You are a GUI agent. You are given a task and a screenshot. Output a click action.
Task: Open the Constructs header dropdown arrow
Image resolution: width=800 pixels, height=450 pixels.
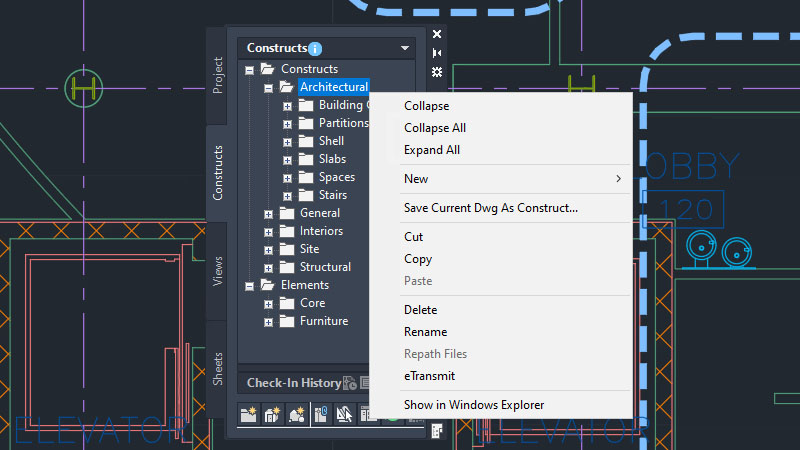point(405,48)
